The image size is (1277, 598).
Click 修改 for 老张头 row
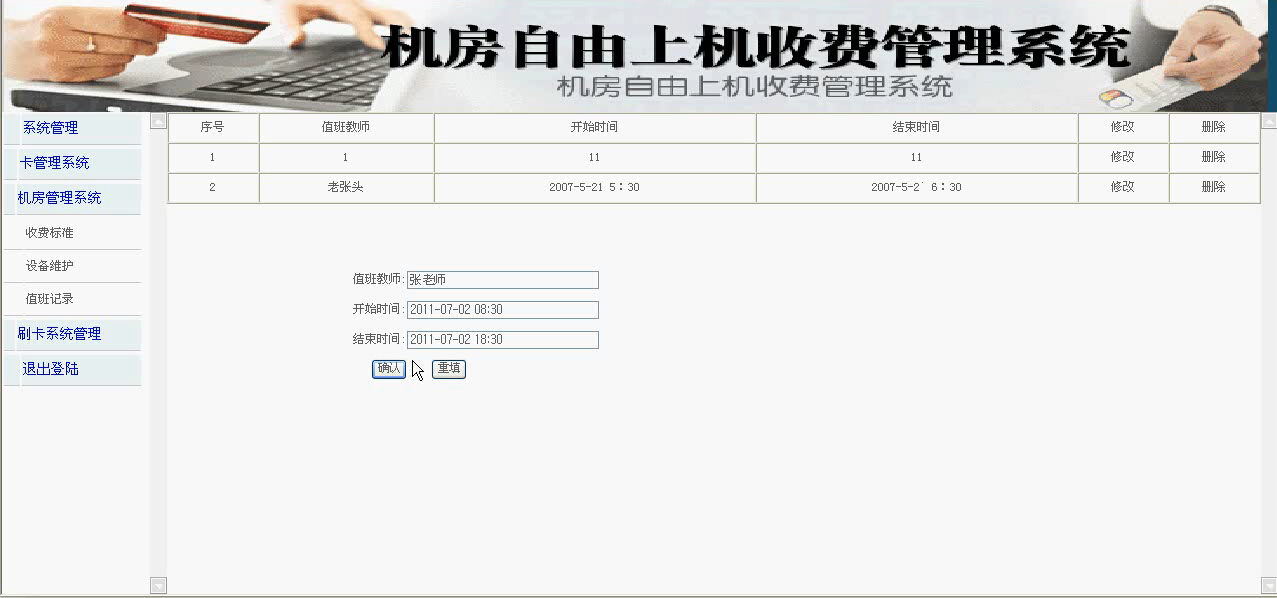point(1122,187)
